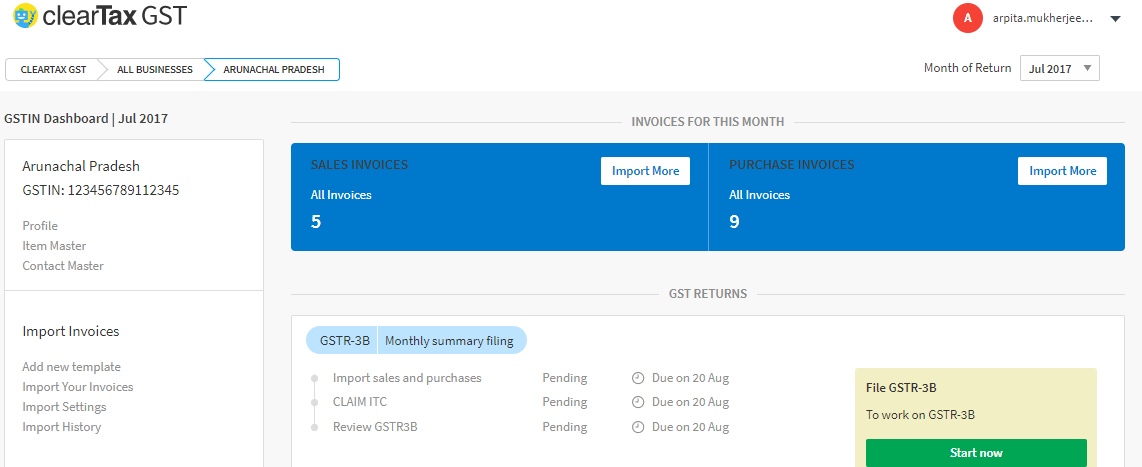Viewport: 1142px width, 467px height.
Task: Navigate to ALL BUSINESSES breadcrumb
Action: pyautogui.click(x=154, y=70)
